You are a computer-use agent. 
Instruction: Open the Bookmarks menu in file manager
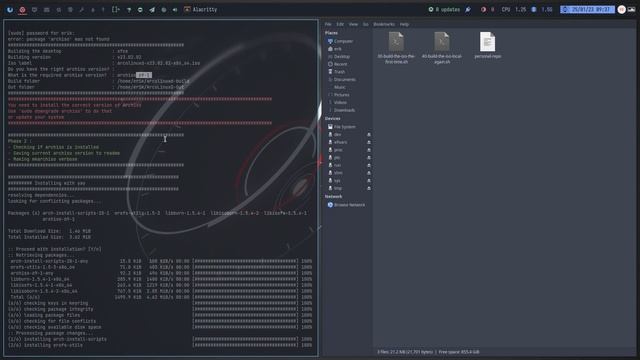[384, 24]
